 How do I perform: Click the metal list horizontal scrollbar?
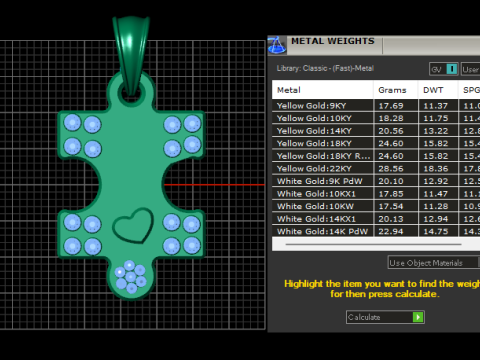point(373,244)
